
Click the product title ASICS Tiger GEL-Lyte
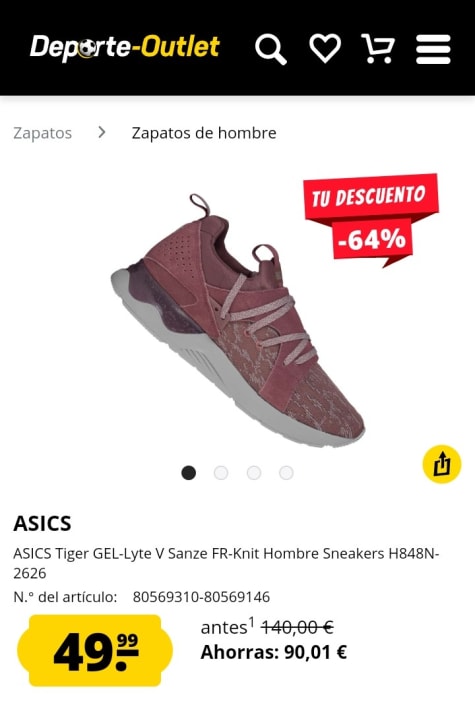pyautogui.click(x=226, y=563)
